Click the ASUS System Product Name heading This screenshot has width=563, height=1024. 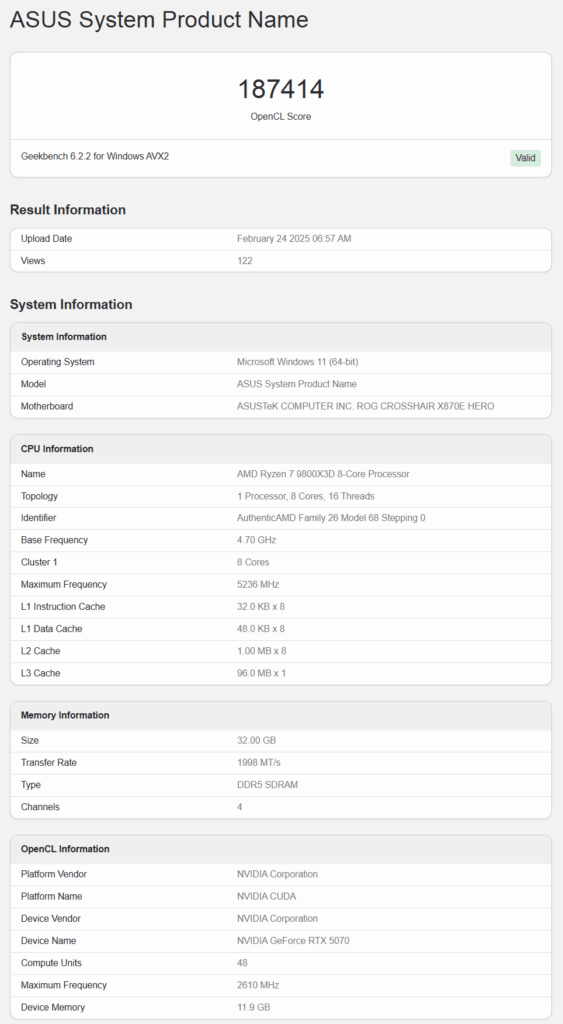(x=159, y=20)
